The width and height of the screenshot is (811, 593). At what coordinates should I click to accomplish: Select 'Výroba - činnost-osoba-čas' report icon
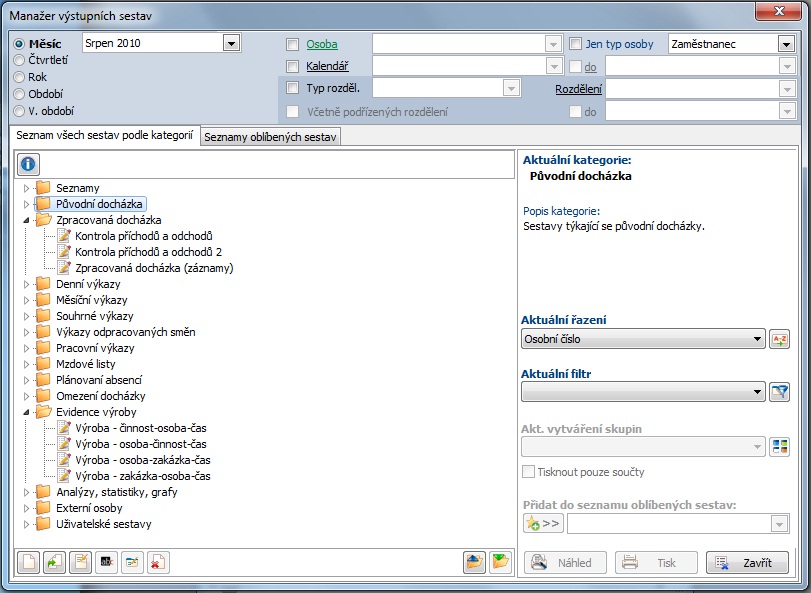point(64,428)
